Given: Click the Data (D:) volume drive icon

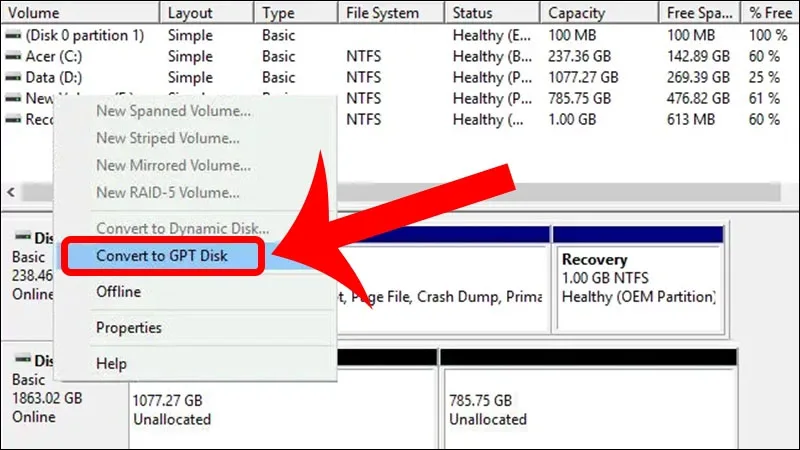Looking at the screenshot, I should click(x=13, y=78).
